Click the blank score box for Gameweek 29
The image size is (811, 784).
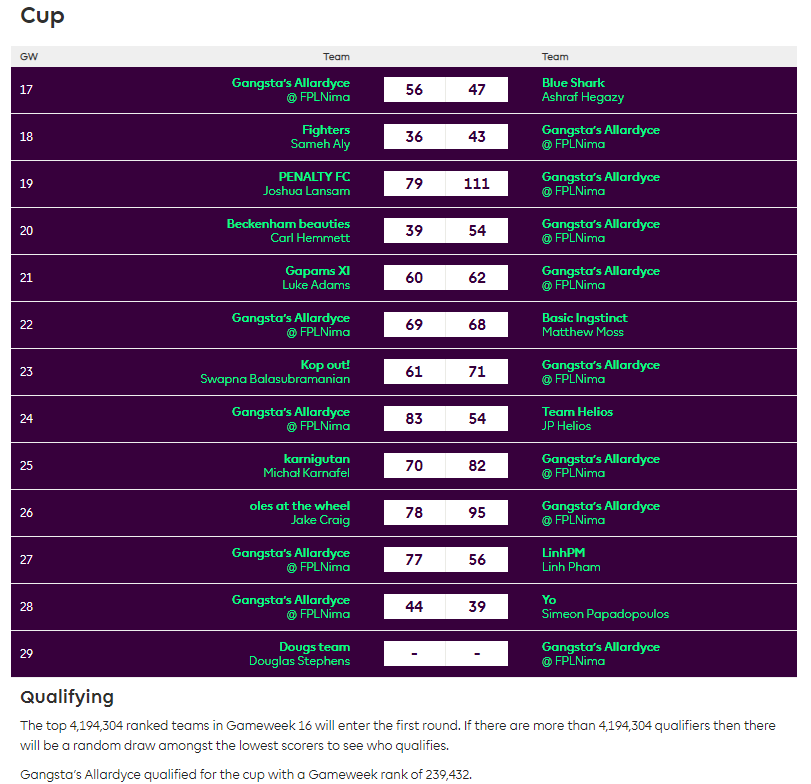[x=445, y=653]
